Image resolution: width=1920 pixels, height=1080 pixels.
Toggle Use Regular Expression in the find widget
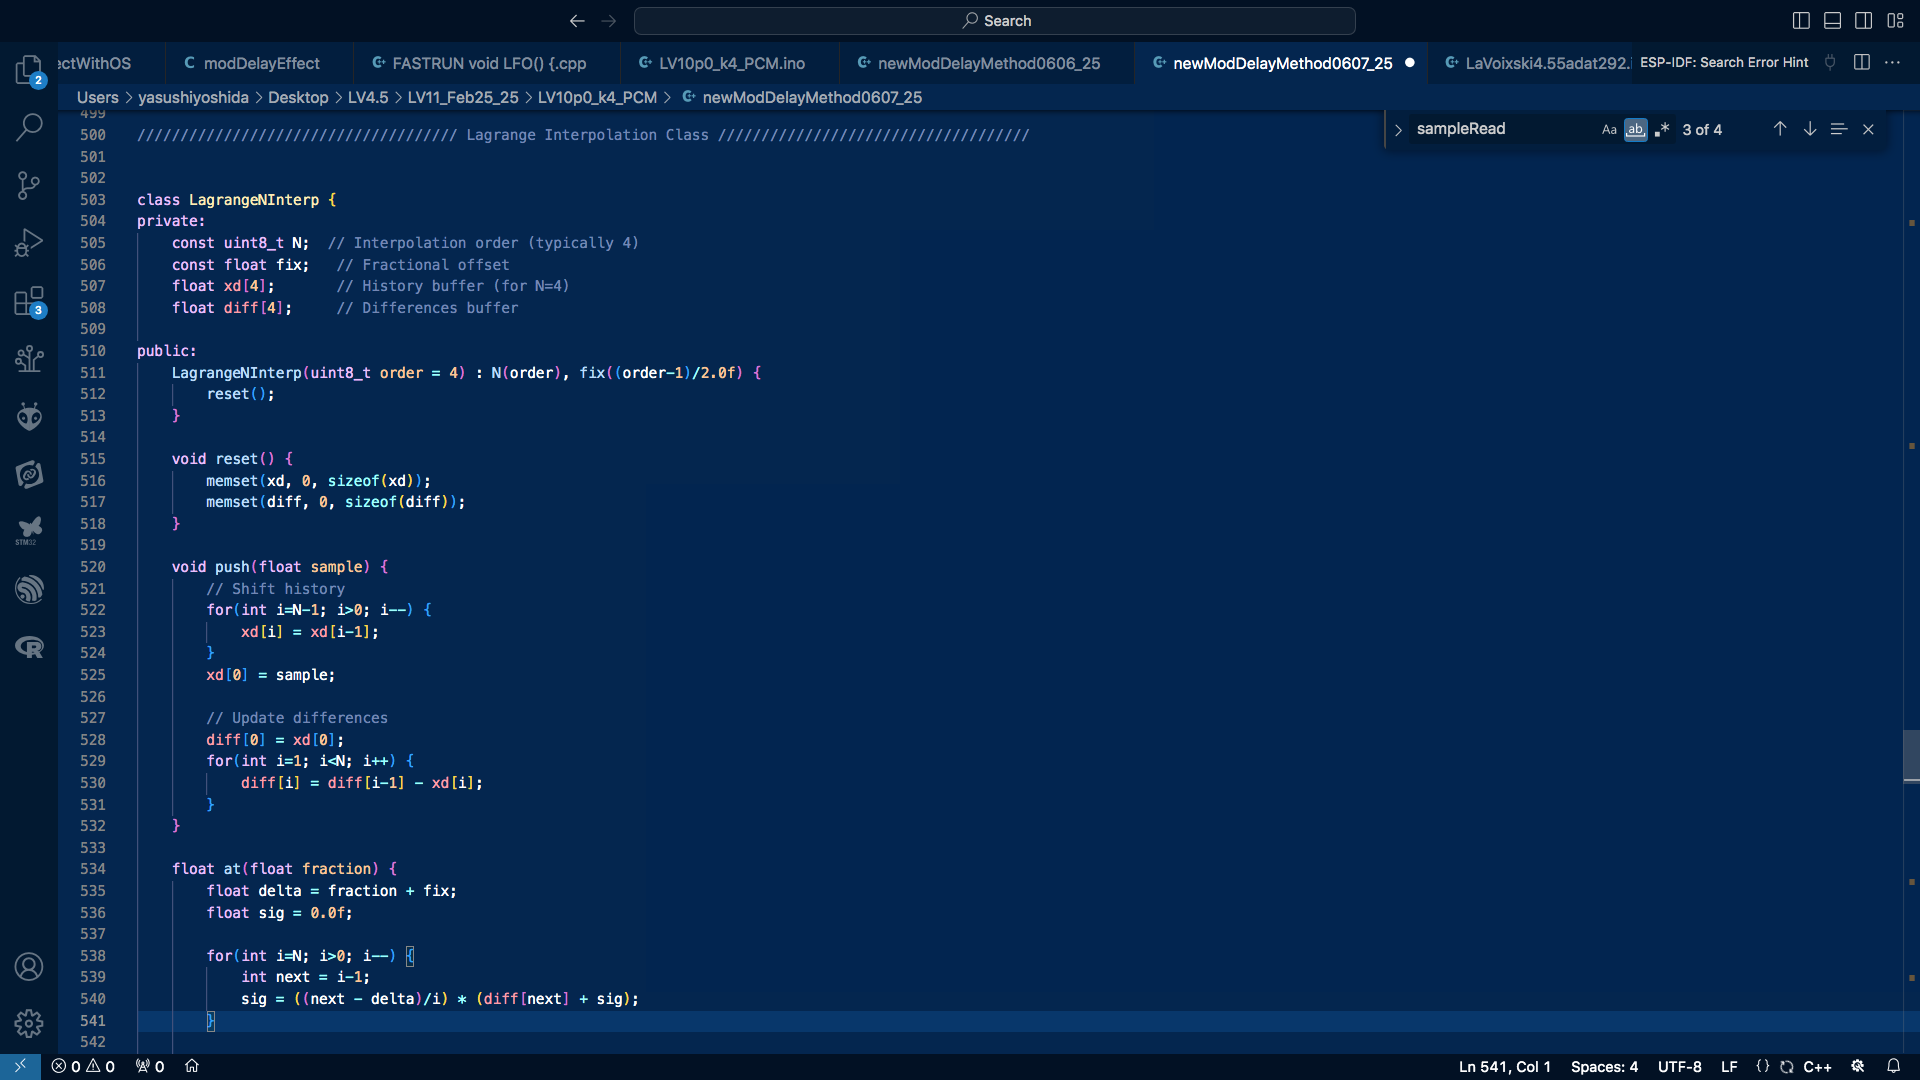click(x=1662, y=130)
